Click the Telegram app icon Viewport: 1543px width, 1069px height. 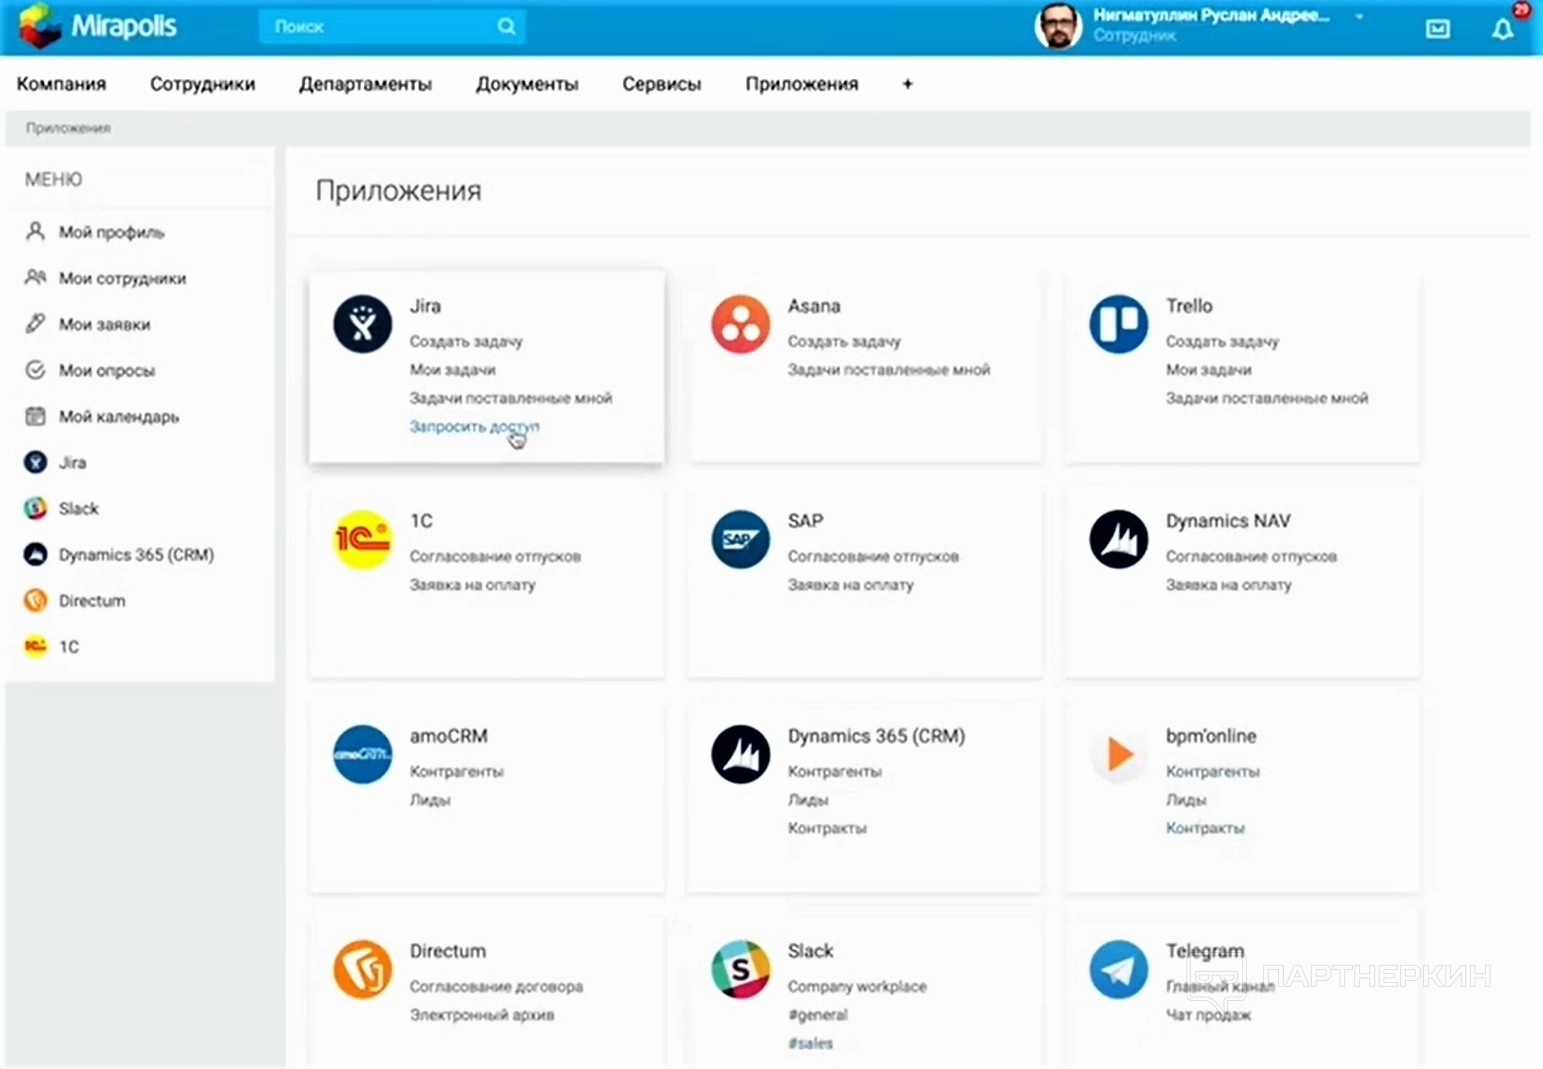pos(1118,969)
